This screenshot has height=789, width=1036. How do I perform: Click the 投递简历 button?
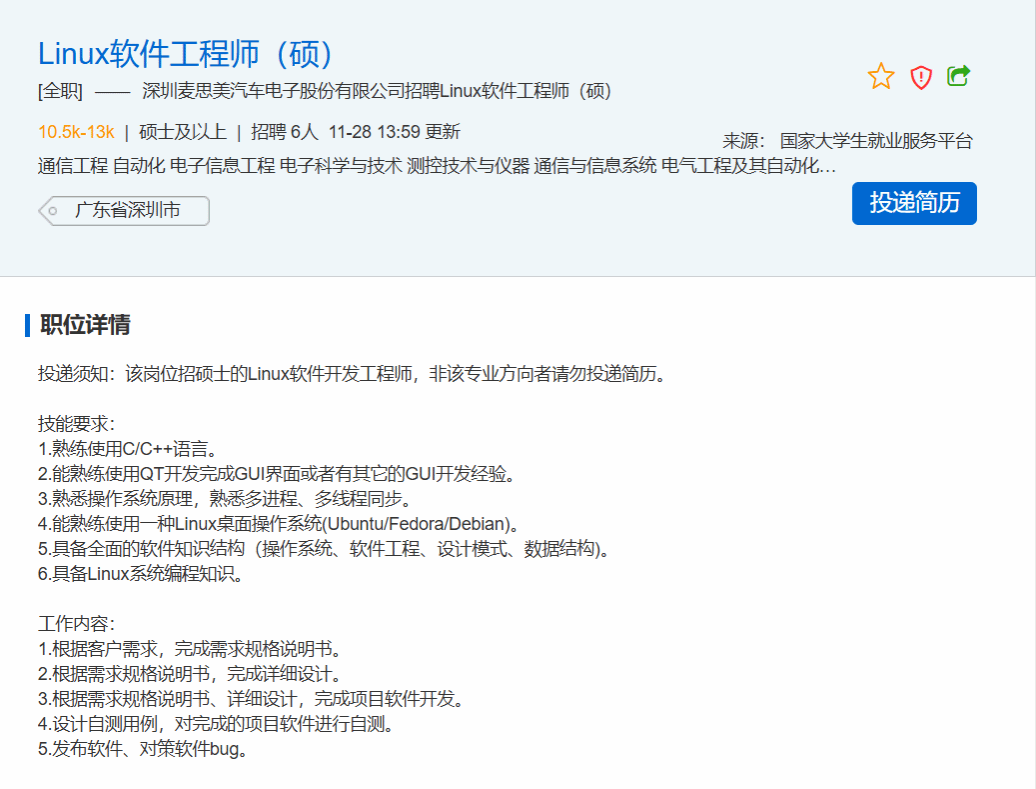point(914,203)
